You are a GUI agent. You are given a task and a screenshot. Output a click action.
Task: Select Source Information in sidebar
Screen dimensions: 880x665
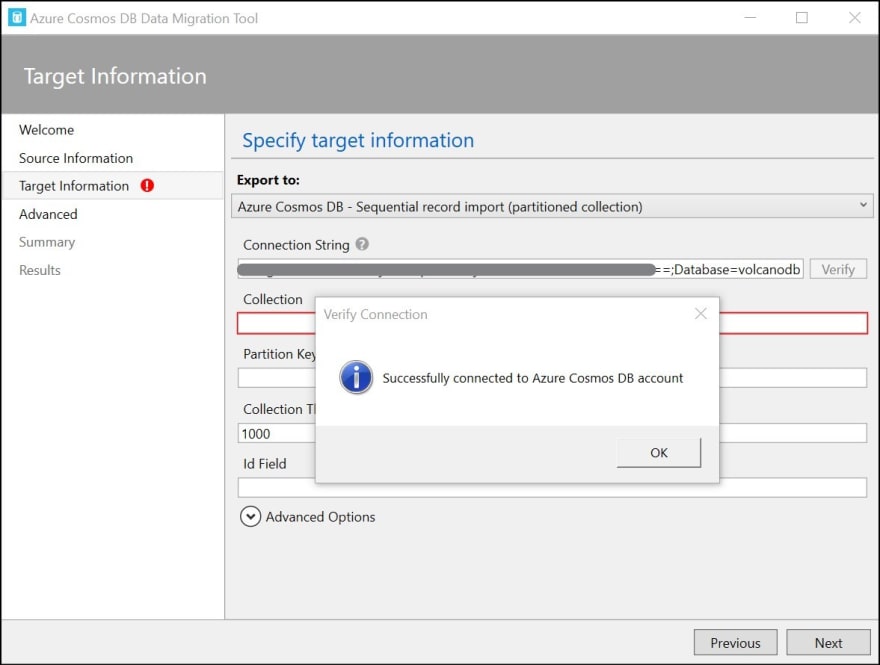(x=76, y=158)
